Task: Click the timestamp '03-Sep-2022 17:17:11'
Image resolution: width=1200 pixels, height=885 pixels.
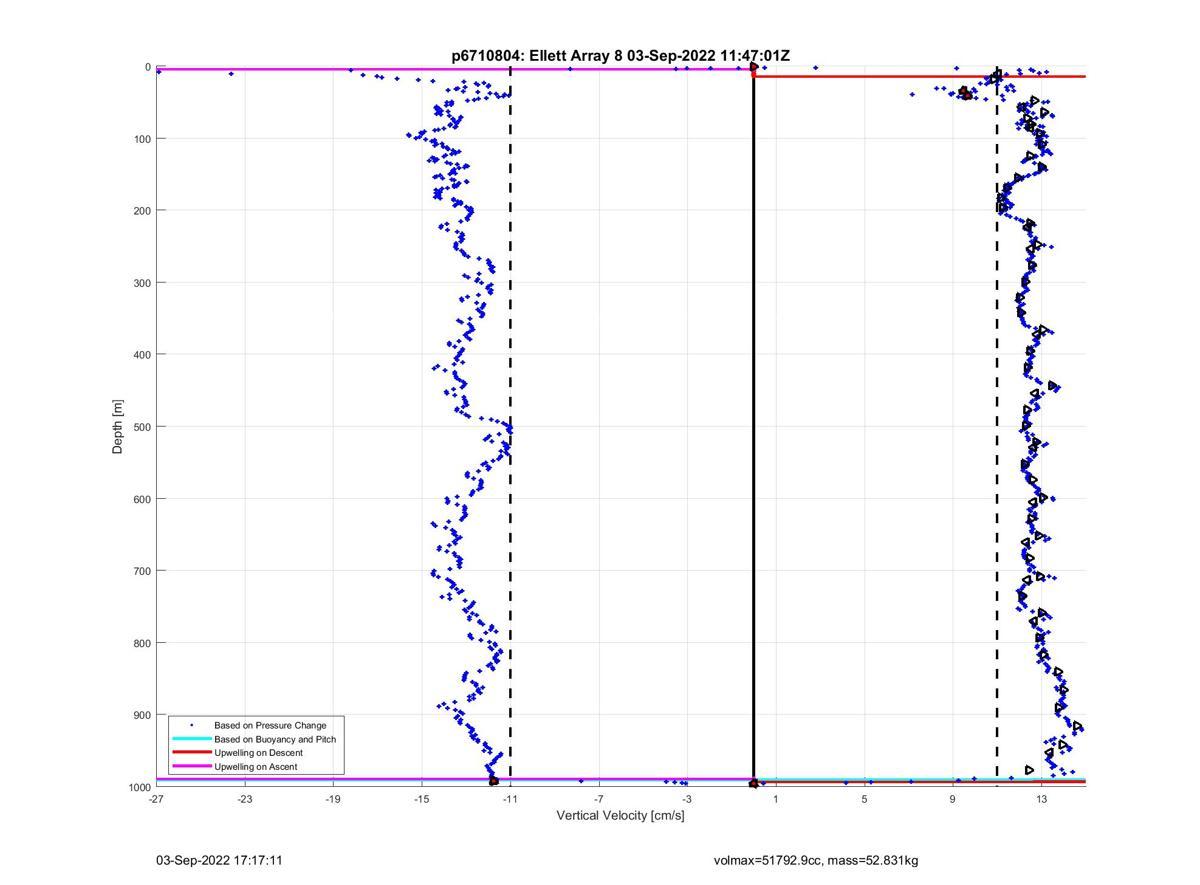Action: 219,860
